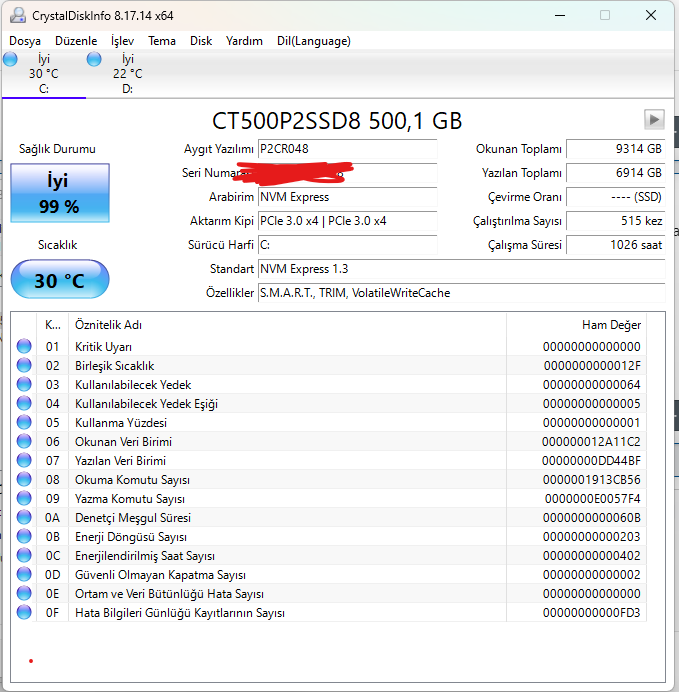Open the Dil(Language) menu
Image resolution: width=679 pixels, height=692 pixels.
(x=314, y=41)
